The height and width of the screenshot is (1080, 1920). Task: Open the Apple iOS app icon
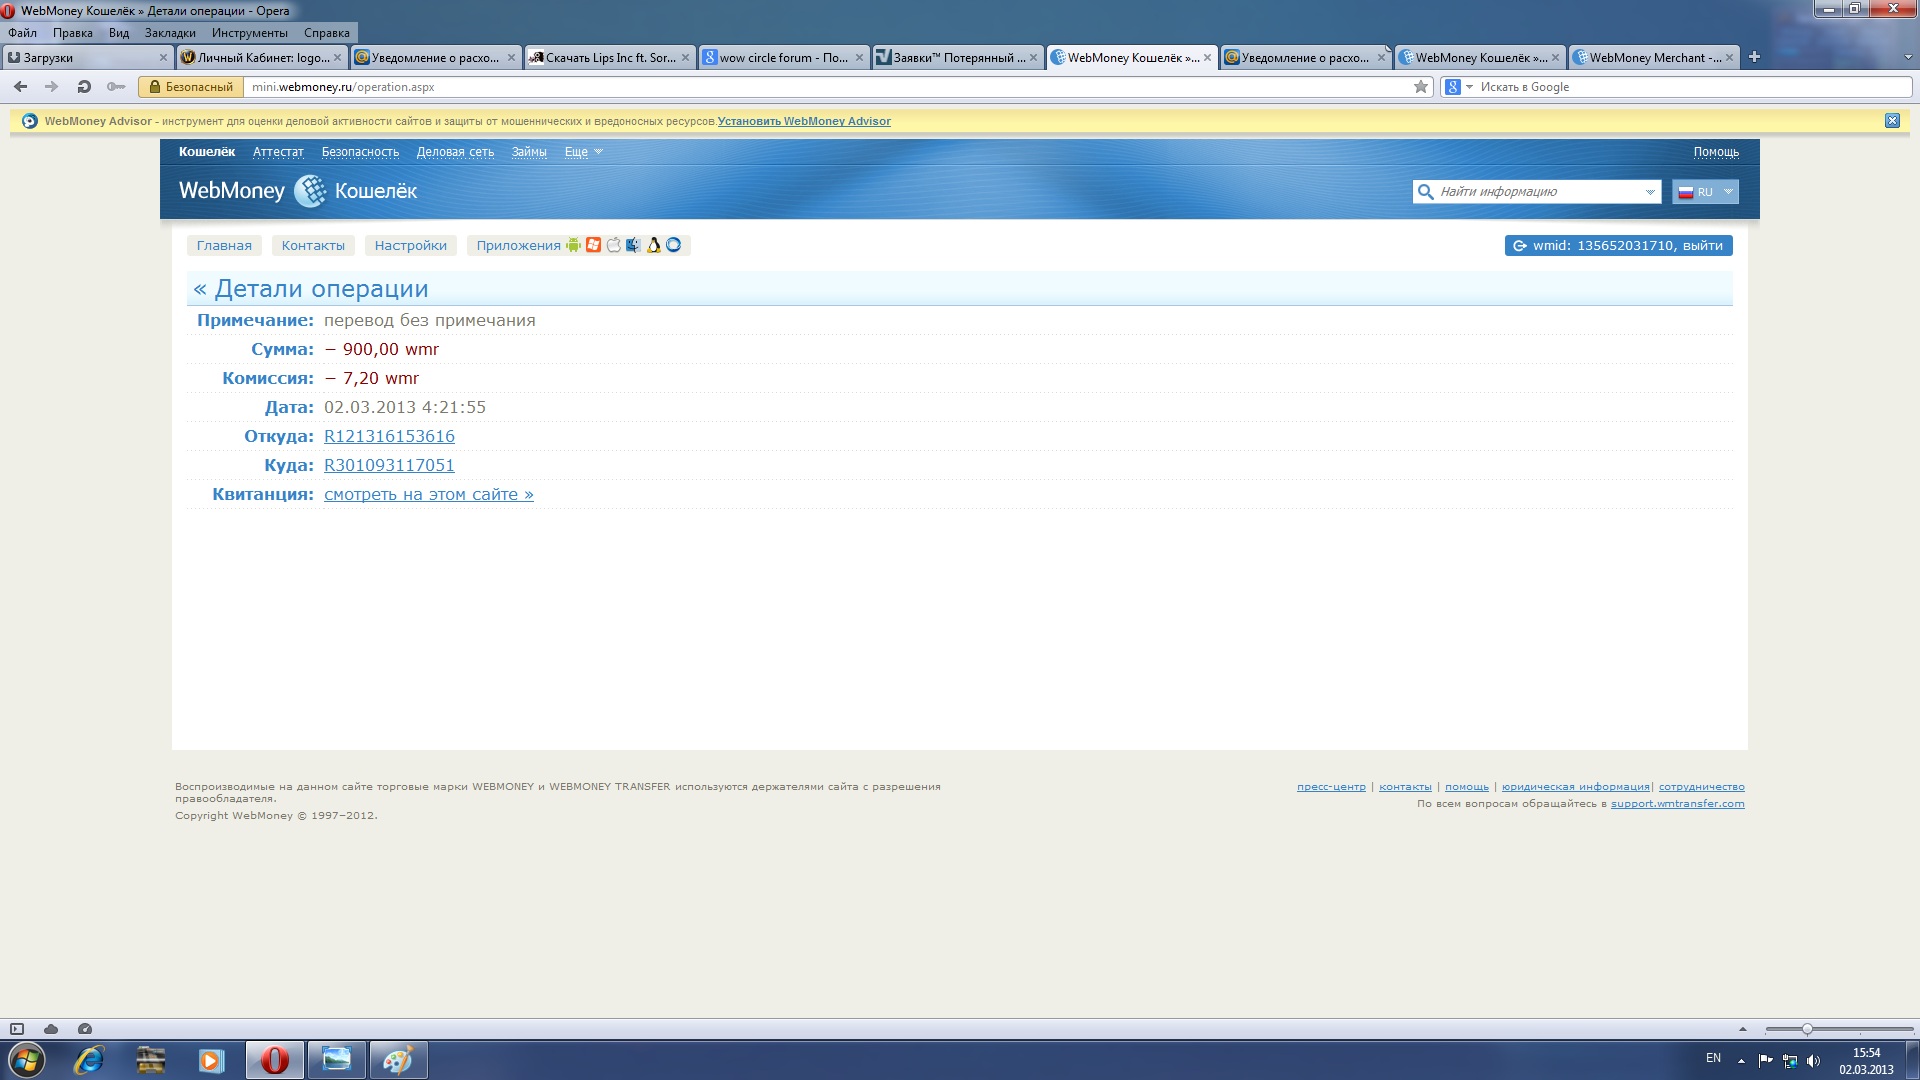(x=613, y=245)
